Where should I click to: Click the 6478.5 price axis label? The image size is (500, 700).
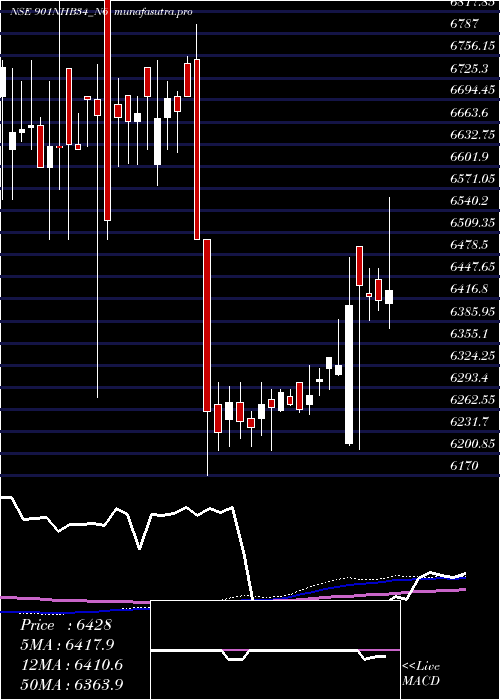tap(469, 245)
